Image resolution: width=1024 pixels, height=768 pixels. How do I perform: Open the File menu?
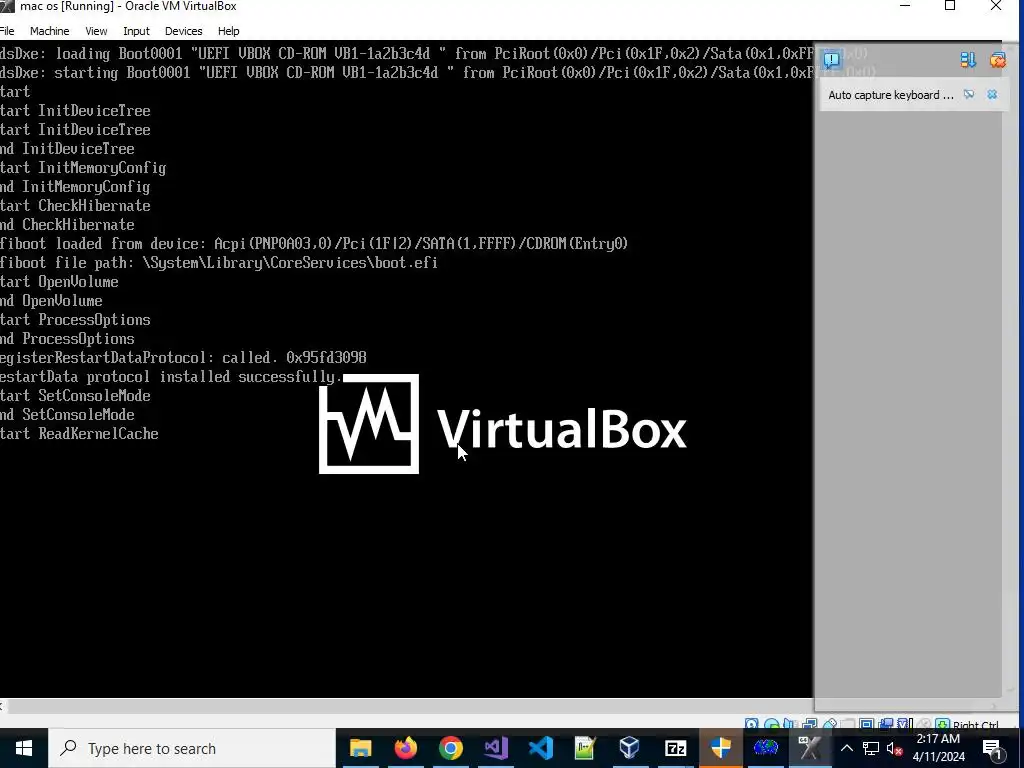[7, 31]
